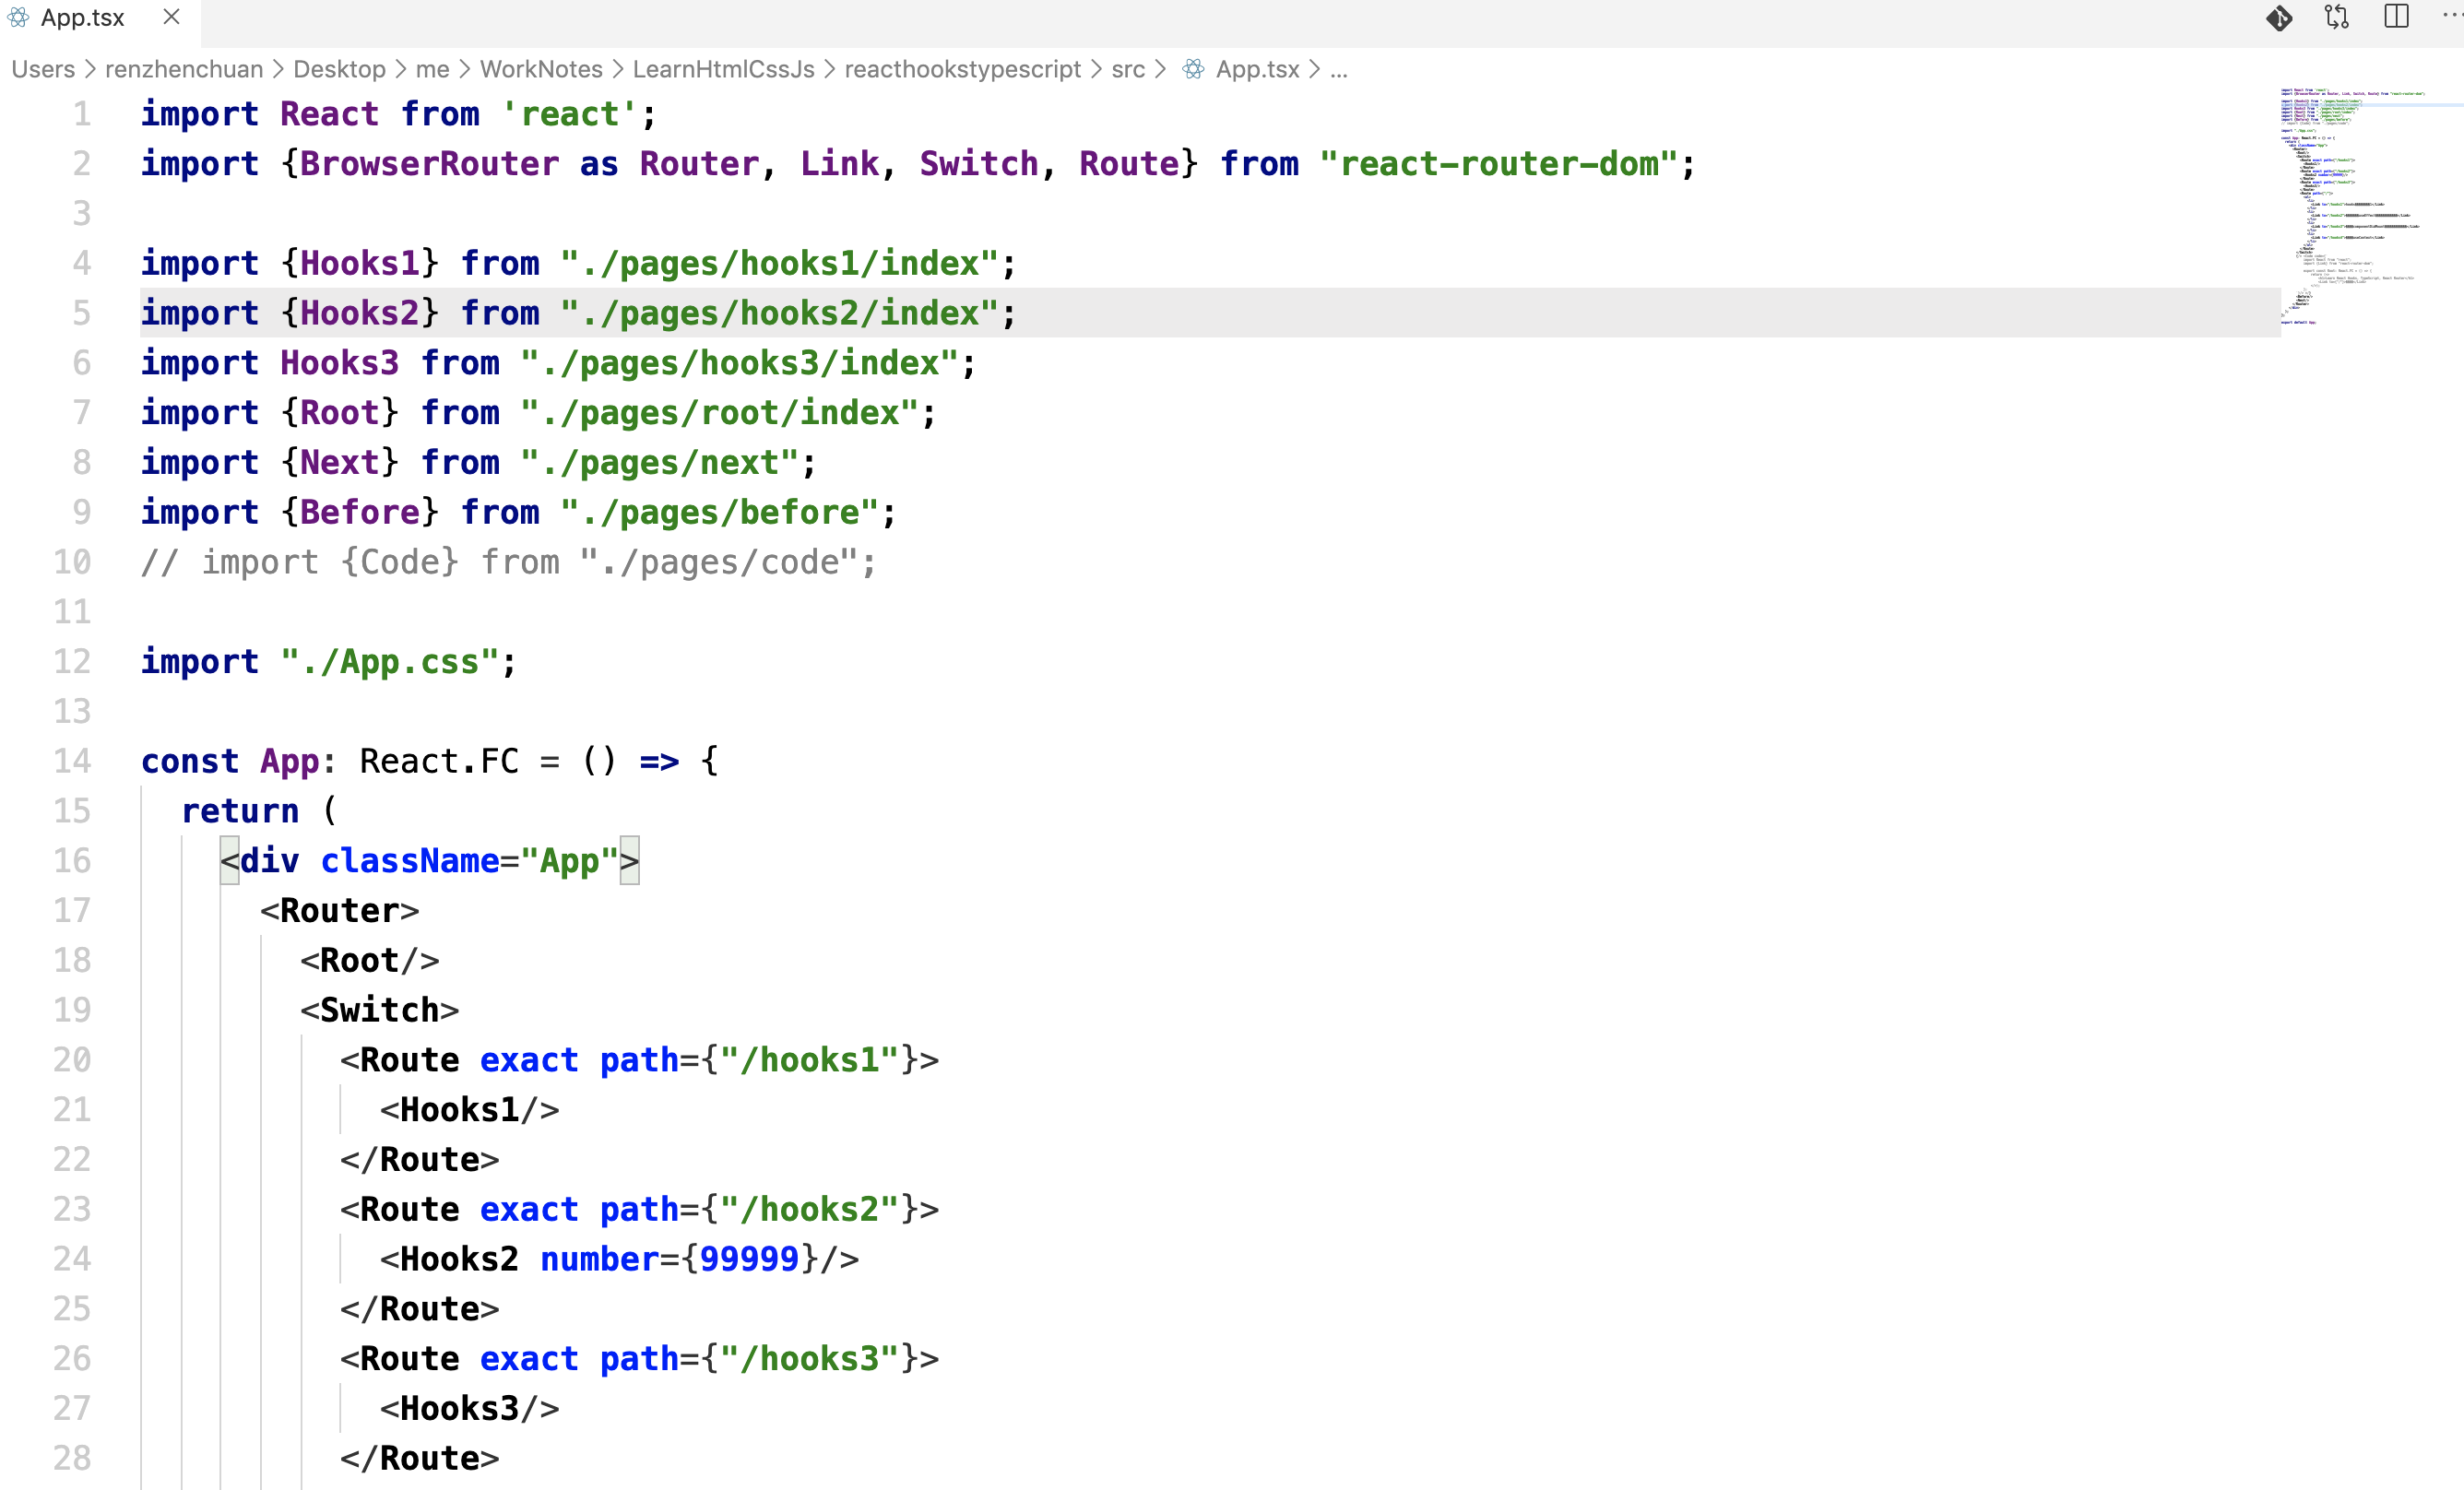The height and width of the screenshot is (1490, 2464).
Task: Click the 99999 number prop value
Action: 749,1259
